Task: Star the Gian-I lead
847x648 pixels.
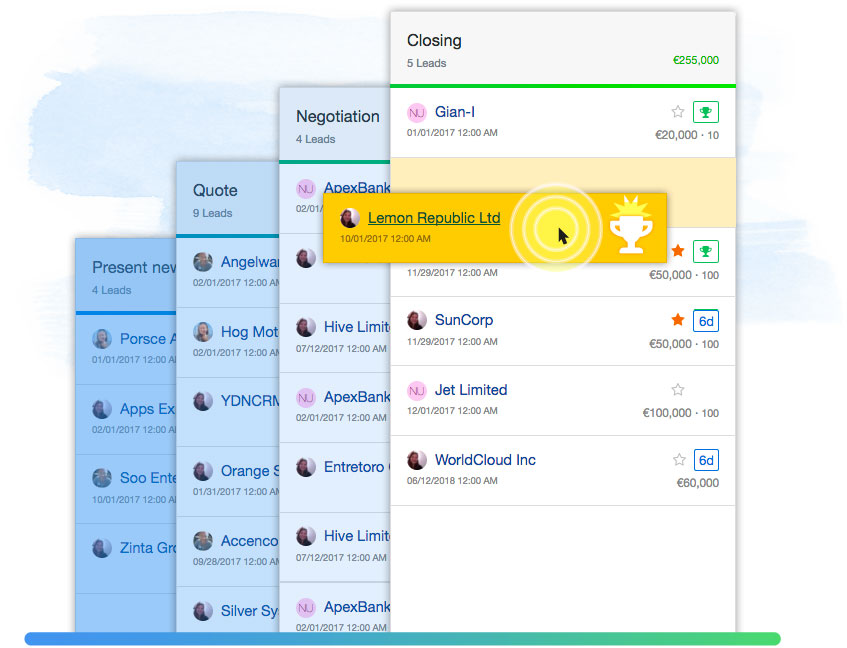Action: pos(678,112)
